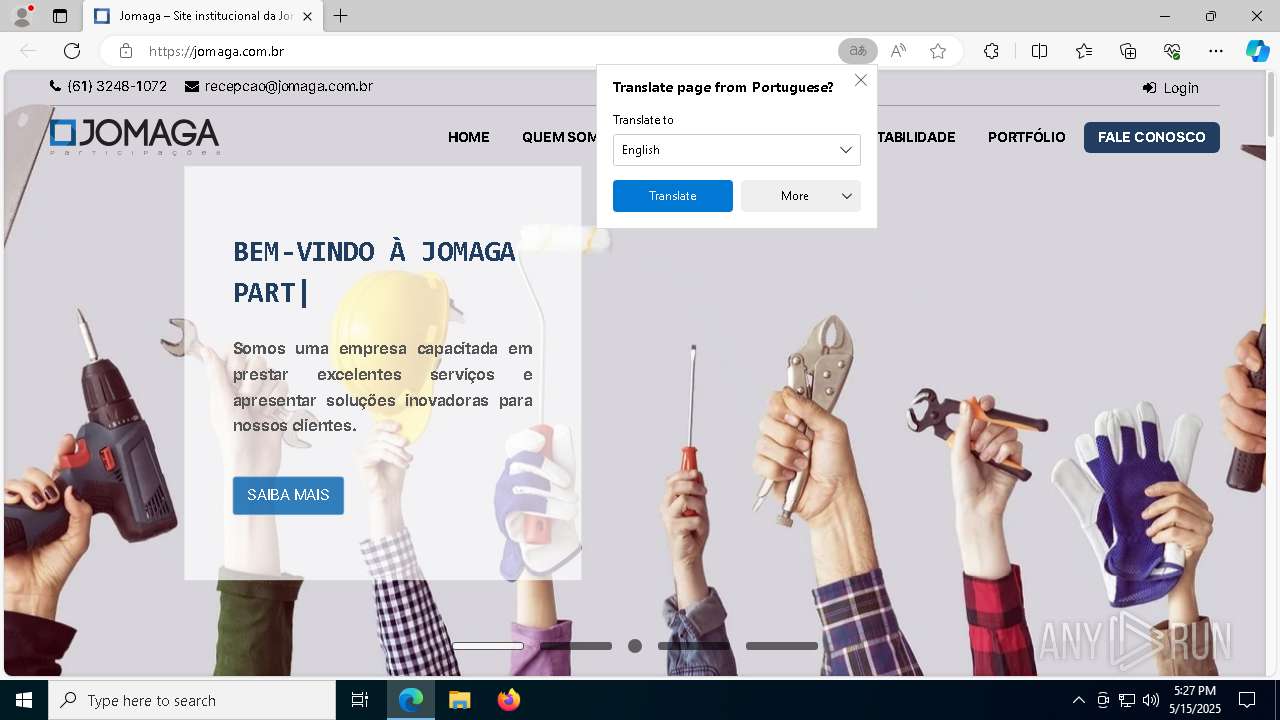Start Read aloud from address bar

coord(898,51)
